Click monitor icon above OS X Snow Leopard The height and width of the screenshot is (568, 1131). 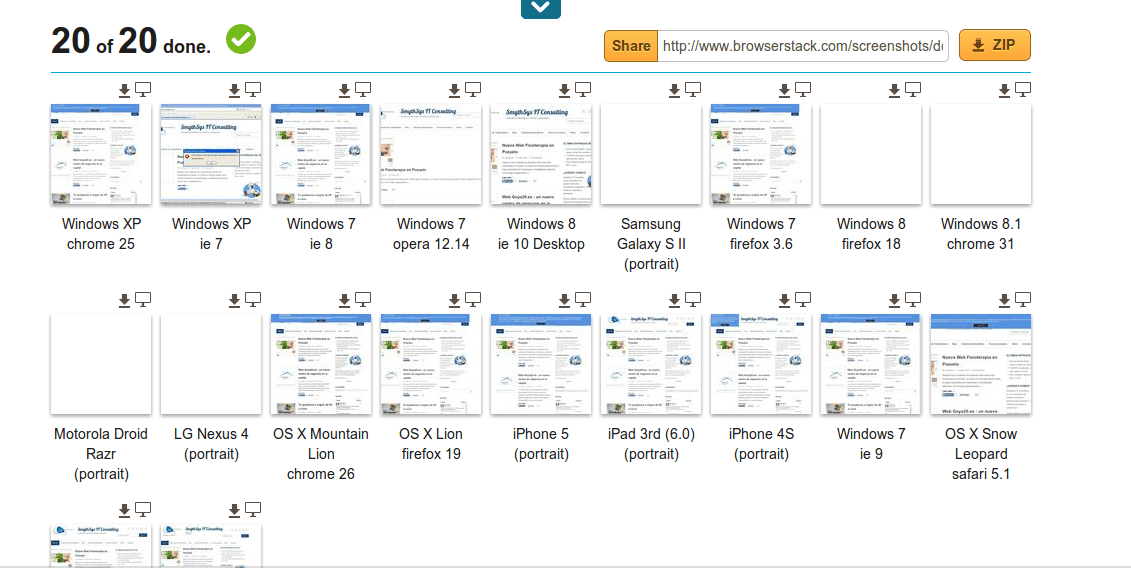1023,300
